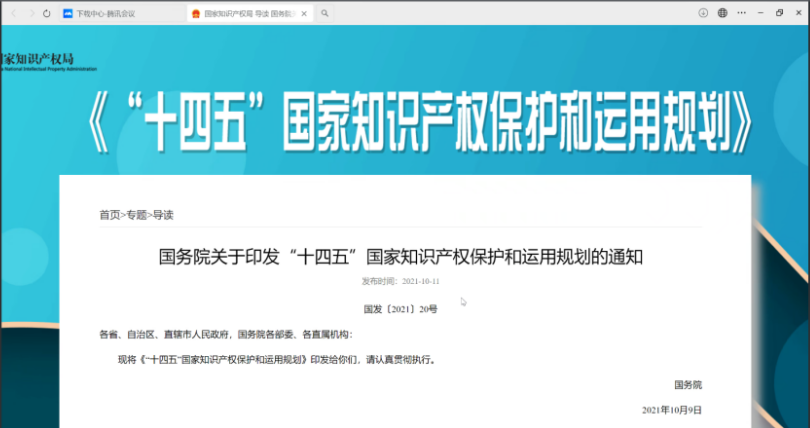Click the browser back arrow
Screen dimensions: 810x428
tap(12, 13)
